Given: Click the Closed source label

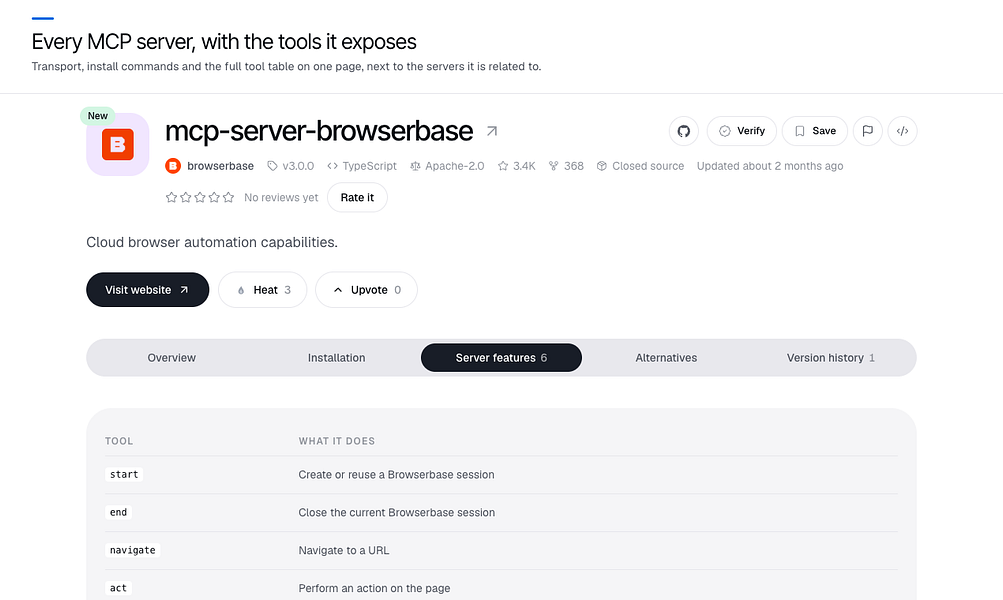Looking at the screenshot, I should [x=640, y=166].
